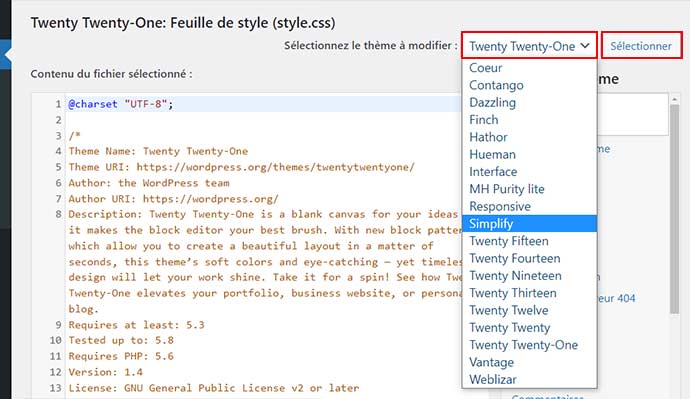Click the scrollbar up arrow
This screenshot has height=399, width=690.
pyautogui.click(x=675, y=100)
